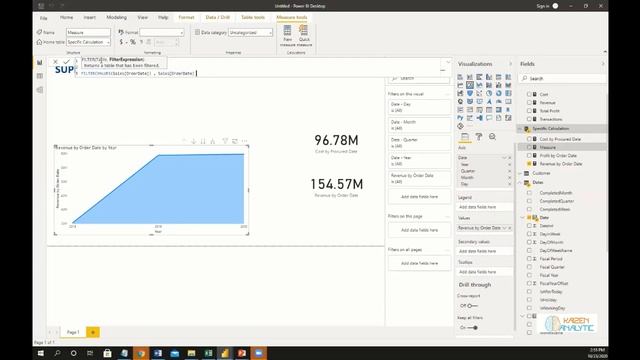This screenshot has height=360, width=640.
Task: Check the Cost field checkbox
Action: pos(529,94)
